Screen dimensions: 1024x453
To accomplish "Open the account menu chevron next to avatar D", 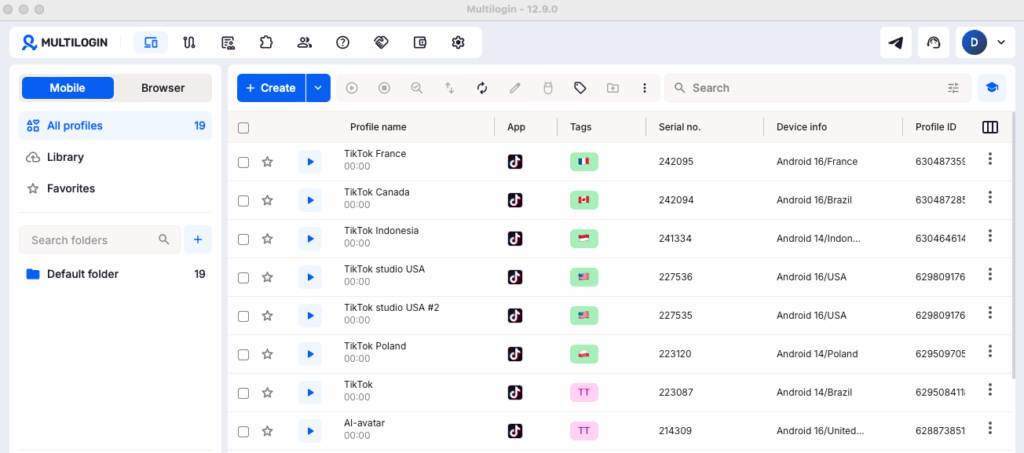I will [x=1001, y=43].
